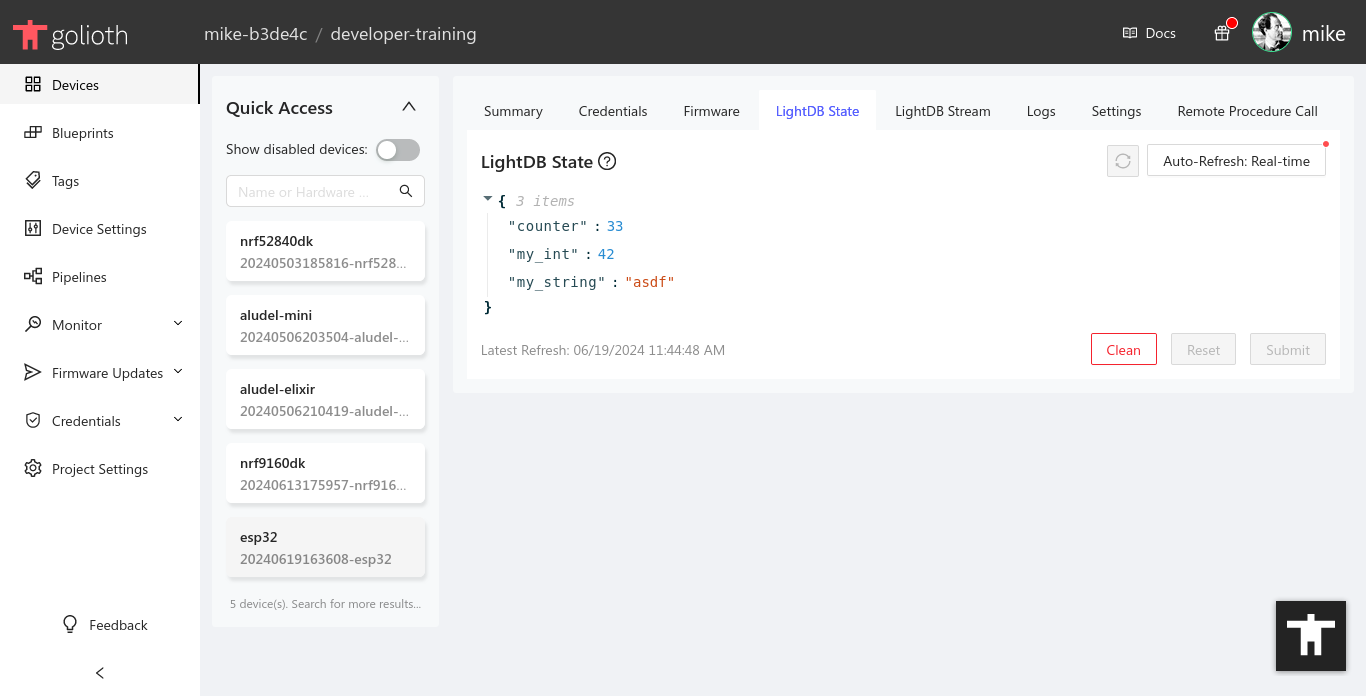Image resolution: width=1366 pixels, height=696 pixels.
Task: Open the Auto-Refresh: Real-time dropdown
Action: coord(1236,159)
